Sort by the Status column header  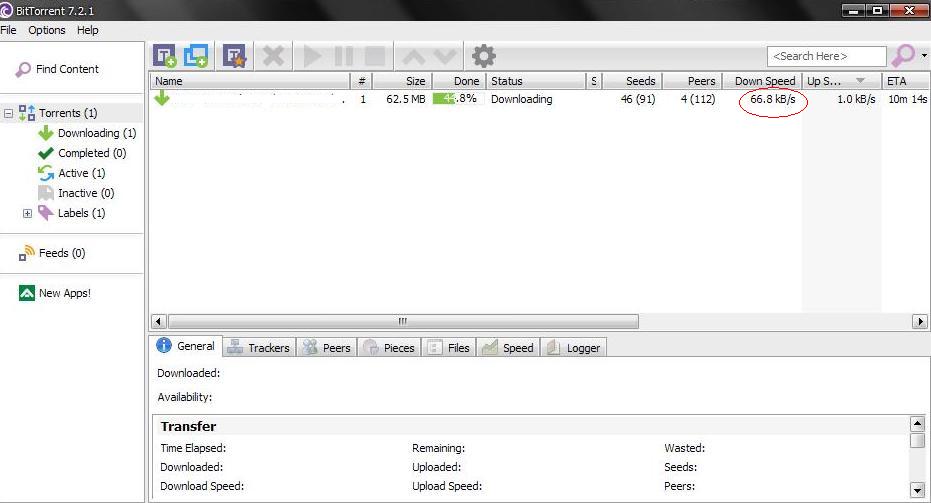536,81
